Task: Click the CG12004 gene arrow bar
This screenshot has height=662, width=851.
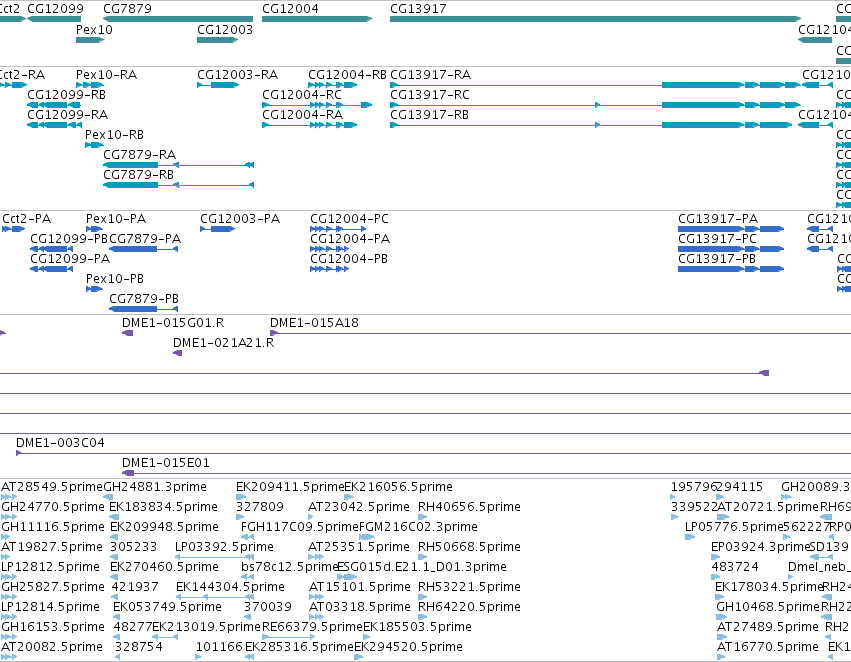Action: pos(317,19)
